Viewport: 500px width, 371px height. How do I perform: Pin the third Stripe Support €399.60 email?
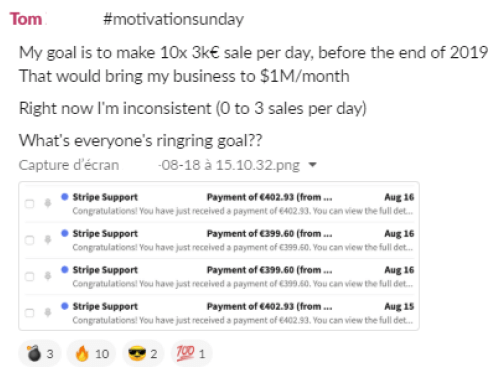48,276
